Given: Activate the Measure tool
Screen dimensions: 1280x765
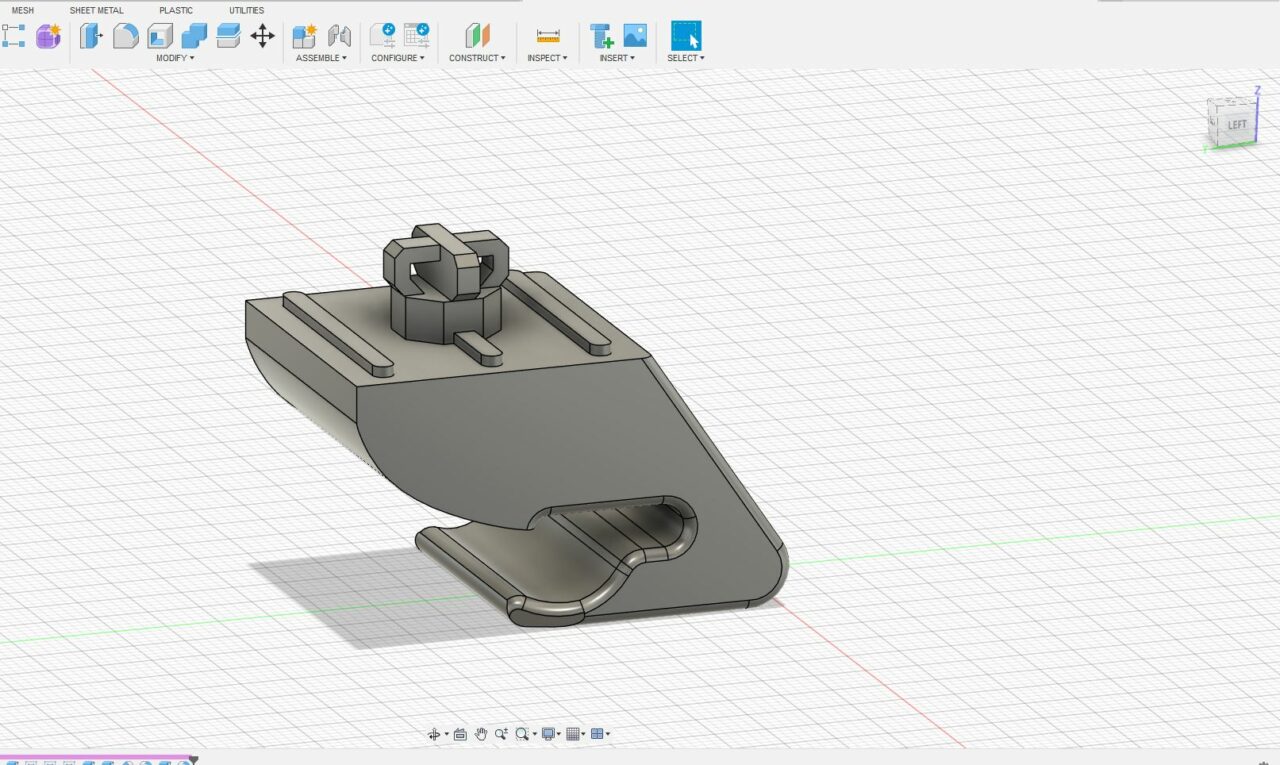Looking at the screenshot, I should [548, 36].
